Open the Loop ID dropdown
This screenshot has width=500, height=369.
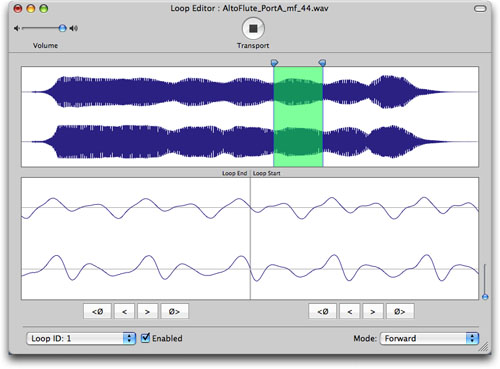coord(81,338)
